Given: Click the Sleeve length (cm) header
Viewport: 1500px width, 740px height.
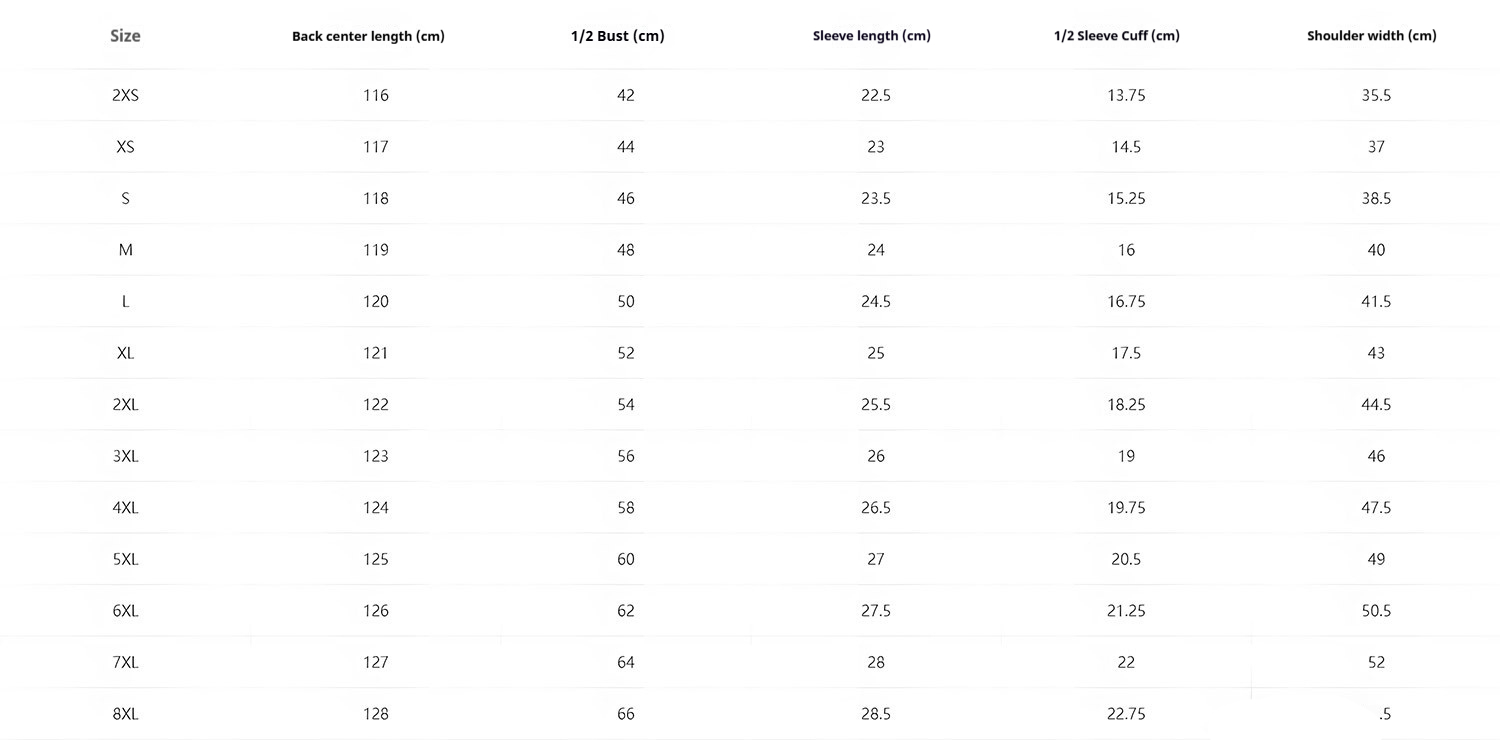Looking at the screenshot, I should pos(871,36).
